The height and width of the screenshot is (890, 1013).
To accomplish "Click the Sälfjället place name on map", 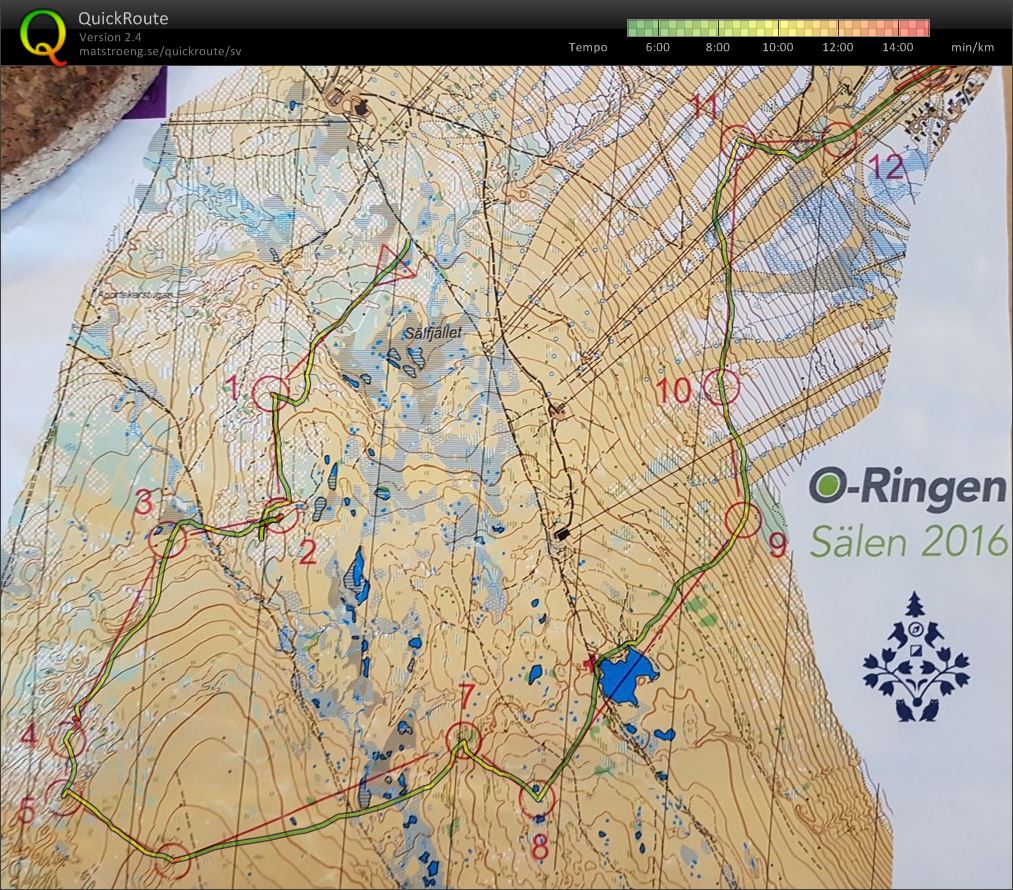I will coord(433,333).
